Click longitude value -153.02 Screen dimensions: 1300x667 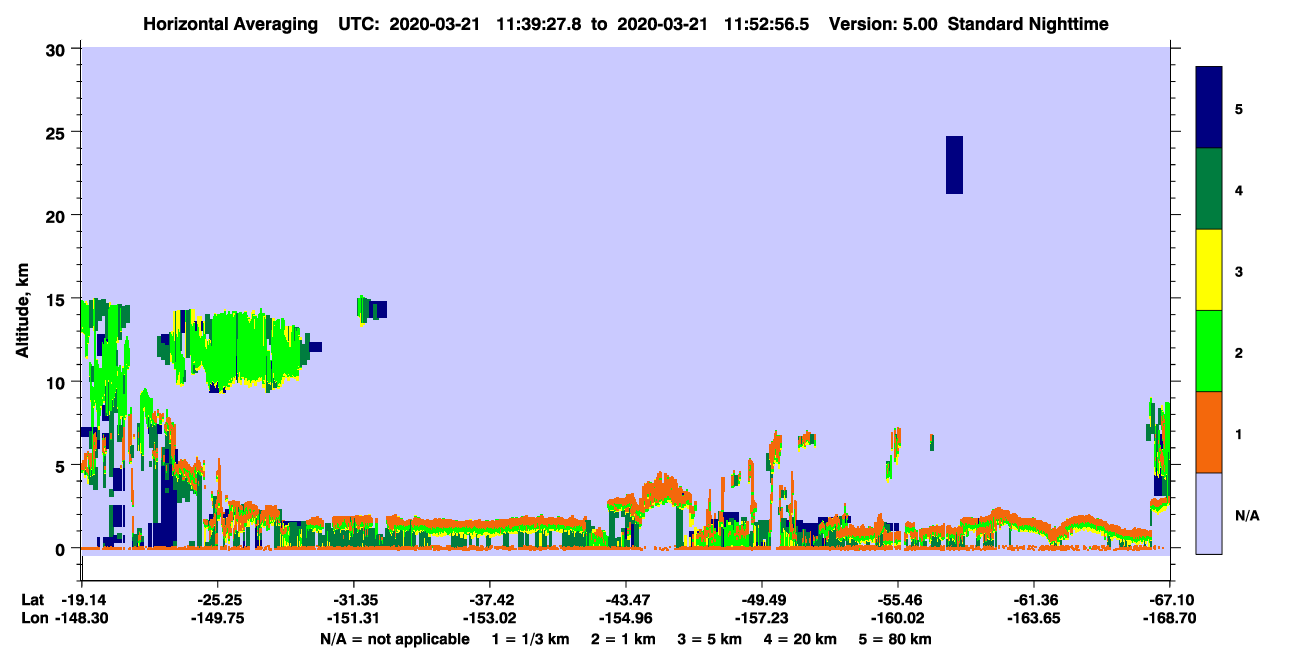pos(490,618)
